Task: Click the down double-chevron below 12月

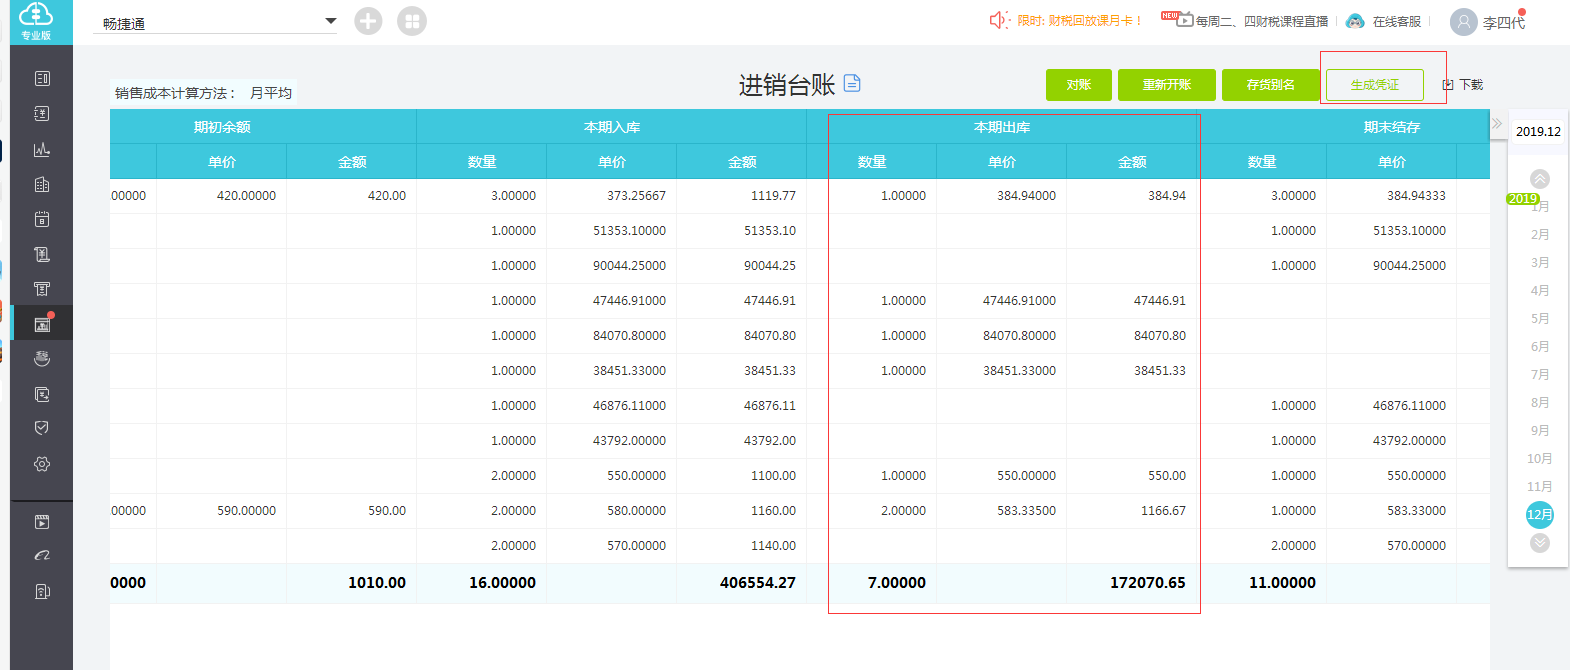Action: [1540, 543]
